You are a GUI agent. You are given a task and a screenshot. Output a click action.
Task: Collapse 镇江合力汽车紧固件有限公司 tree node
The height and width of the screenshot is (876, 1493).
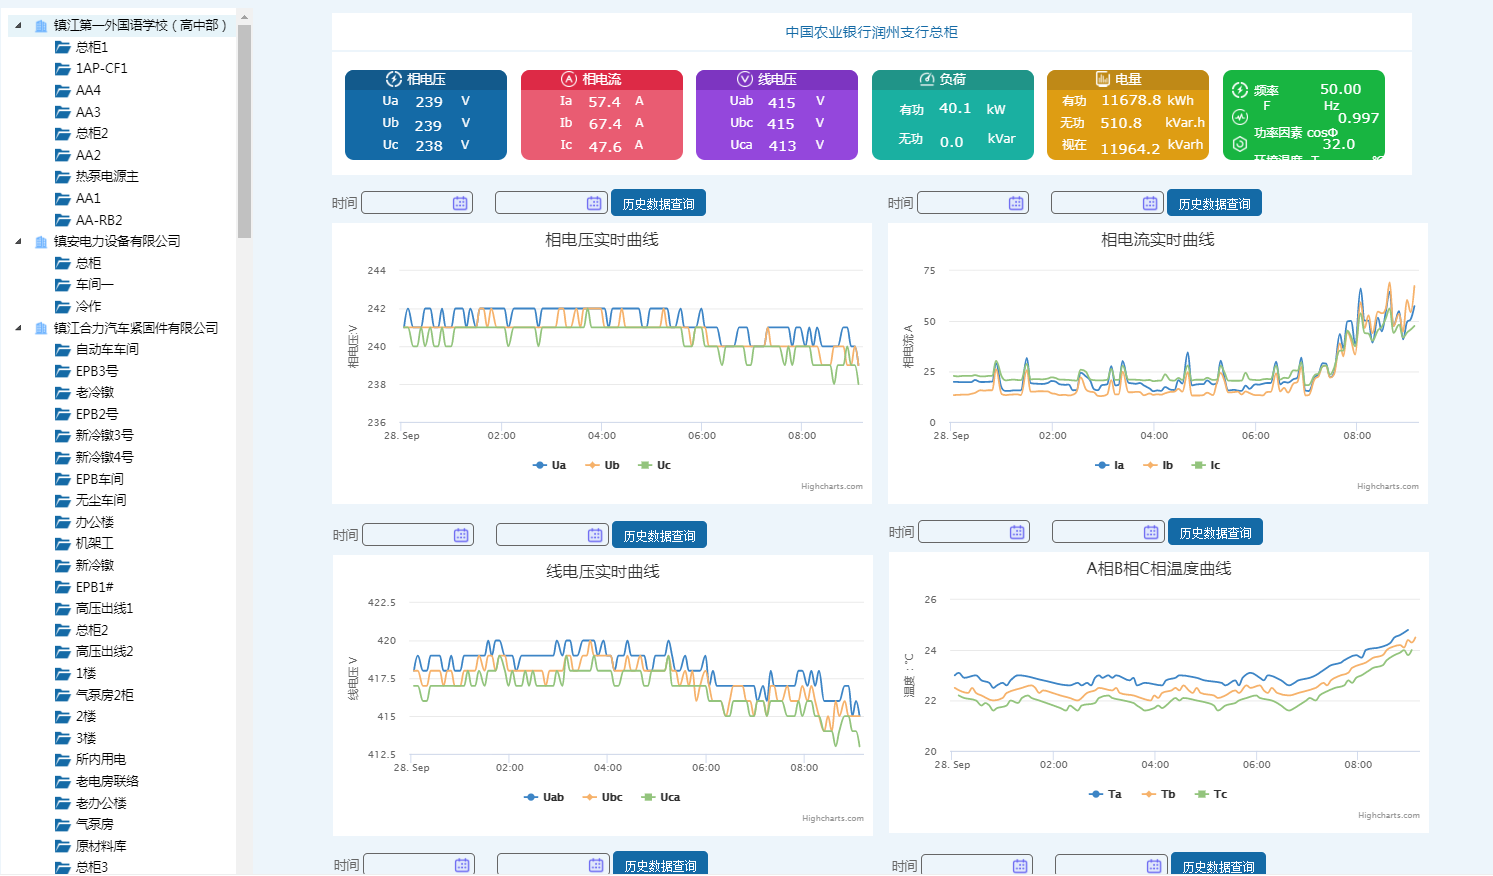point(18,328)
